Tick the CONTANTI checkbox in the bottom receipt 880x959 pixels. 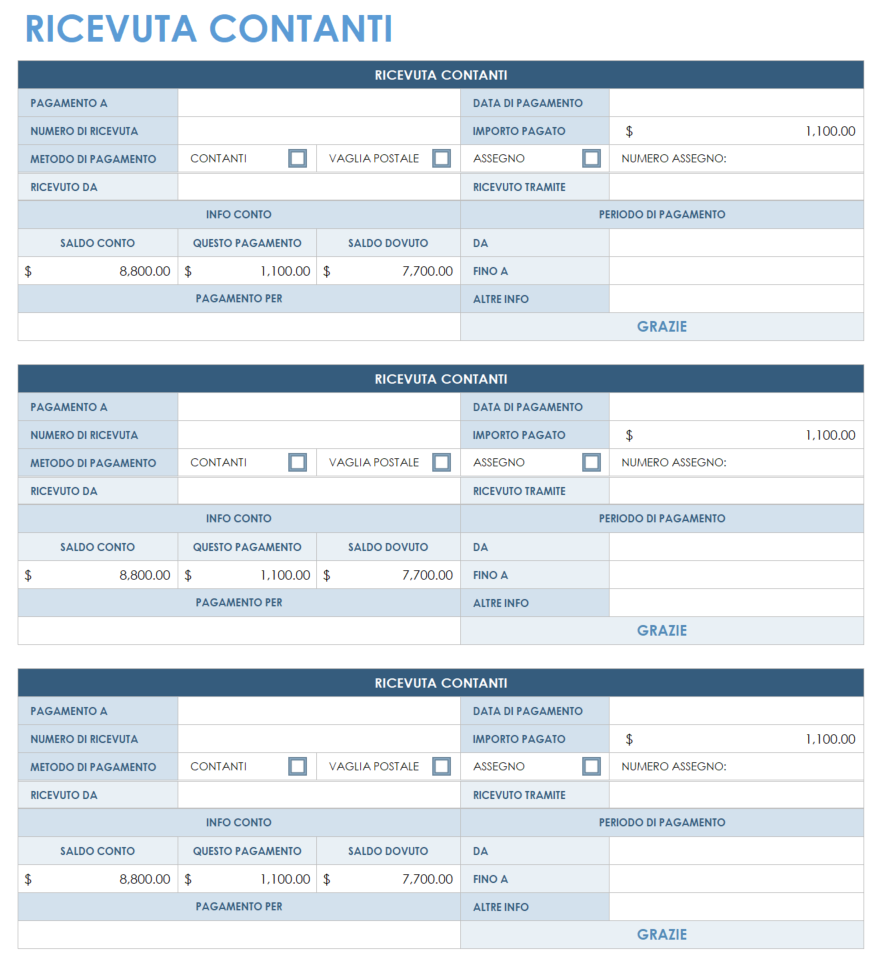(x=297, y=766)
